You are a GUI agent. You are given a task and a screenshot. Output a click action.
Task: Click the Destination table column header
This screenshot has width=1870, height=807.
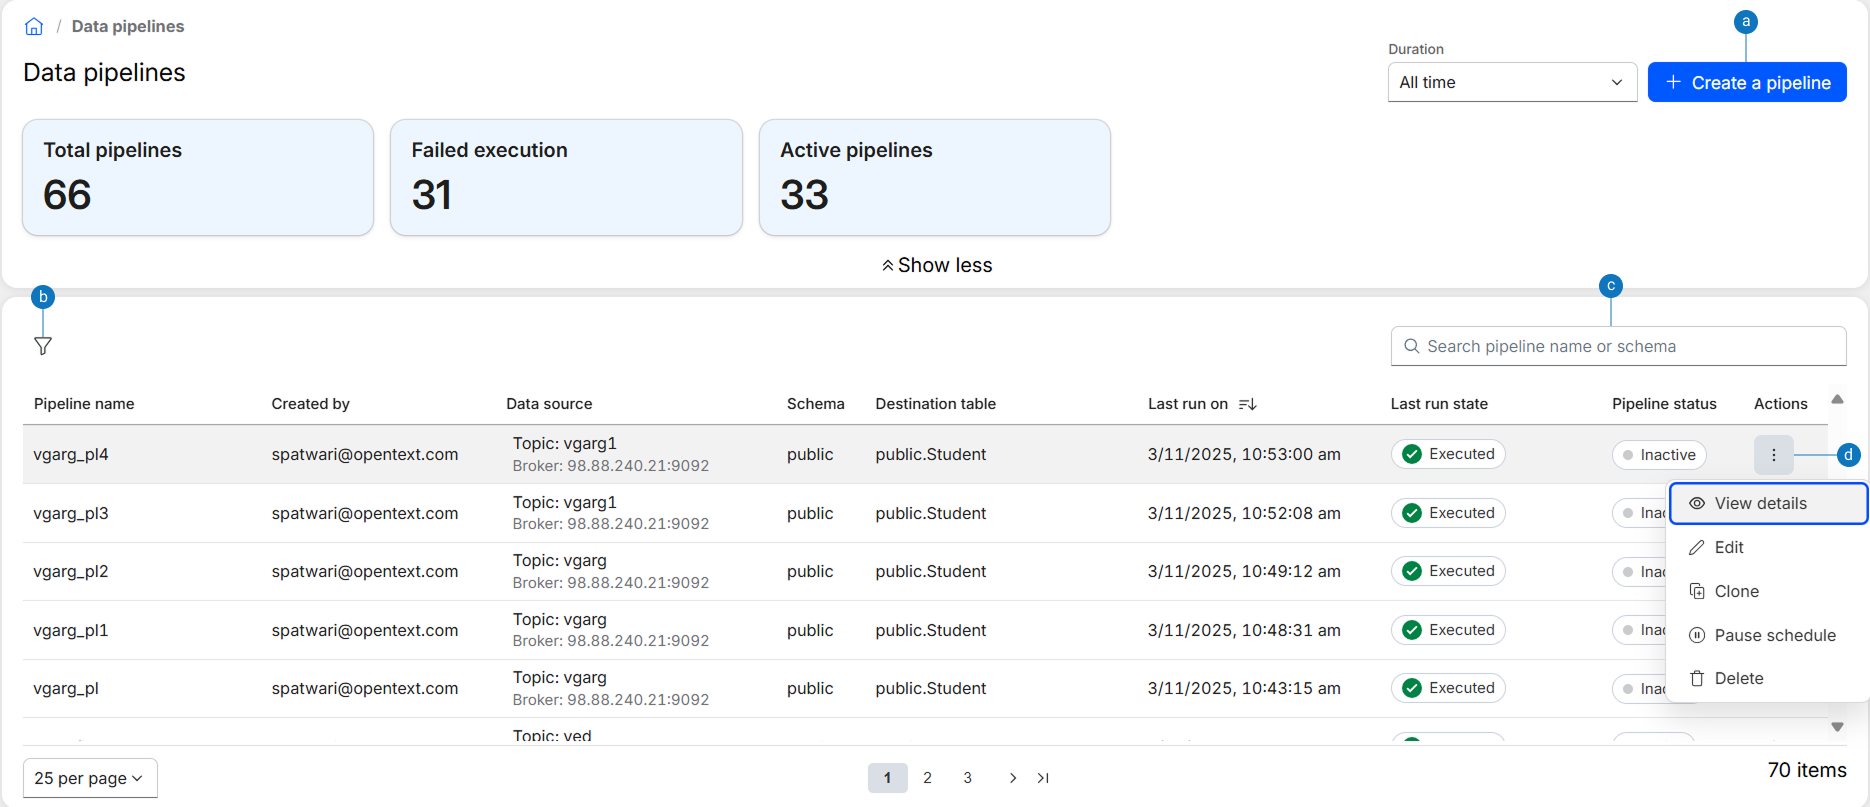coord(936,404)
